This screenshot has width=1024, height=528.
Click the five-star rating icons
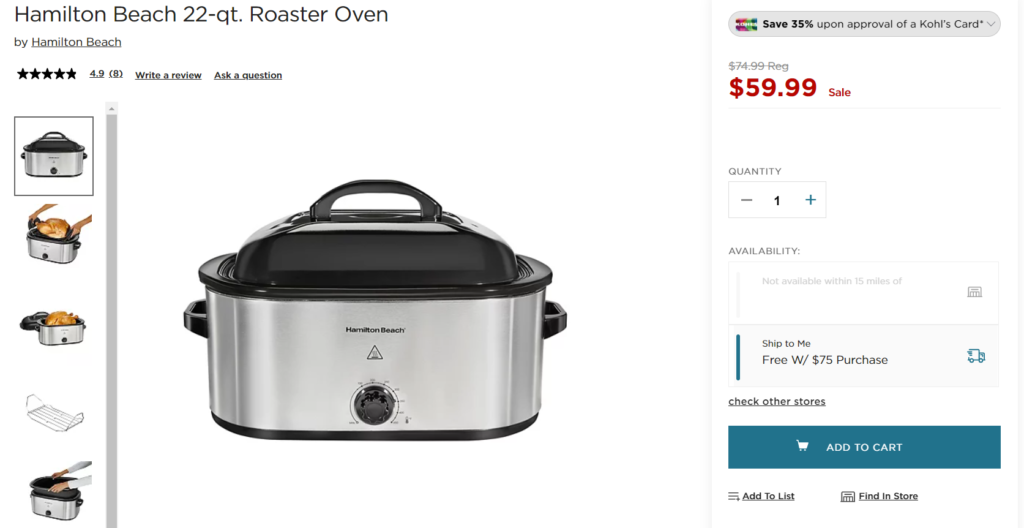pos(47,74)
